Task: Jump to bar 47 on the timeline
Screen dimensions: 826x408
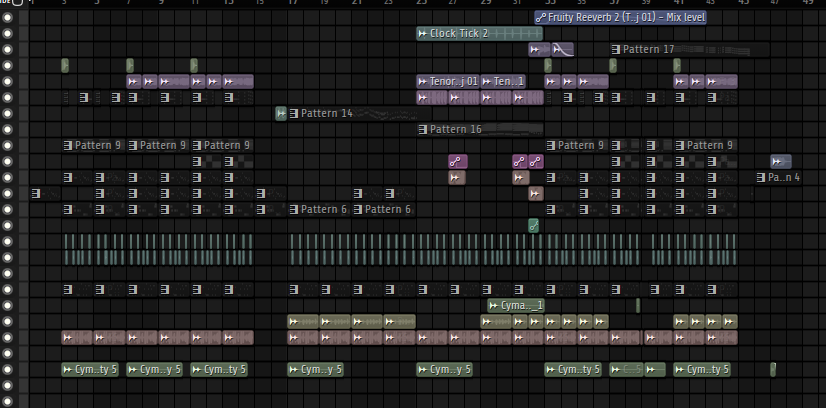Action: coord(775,3)
